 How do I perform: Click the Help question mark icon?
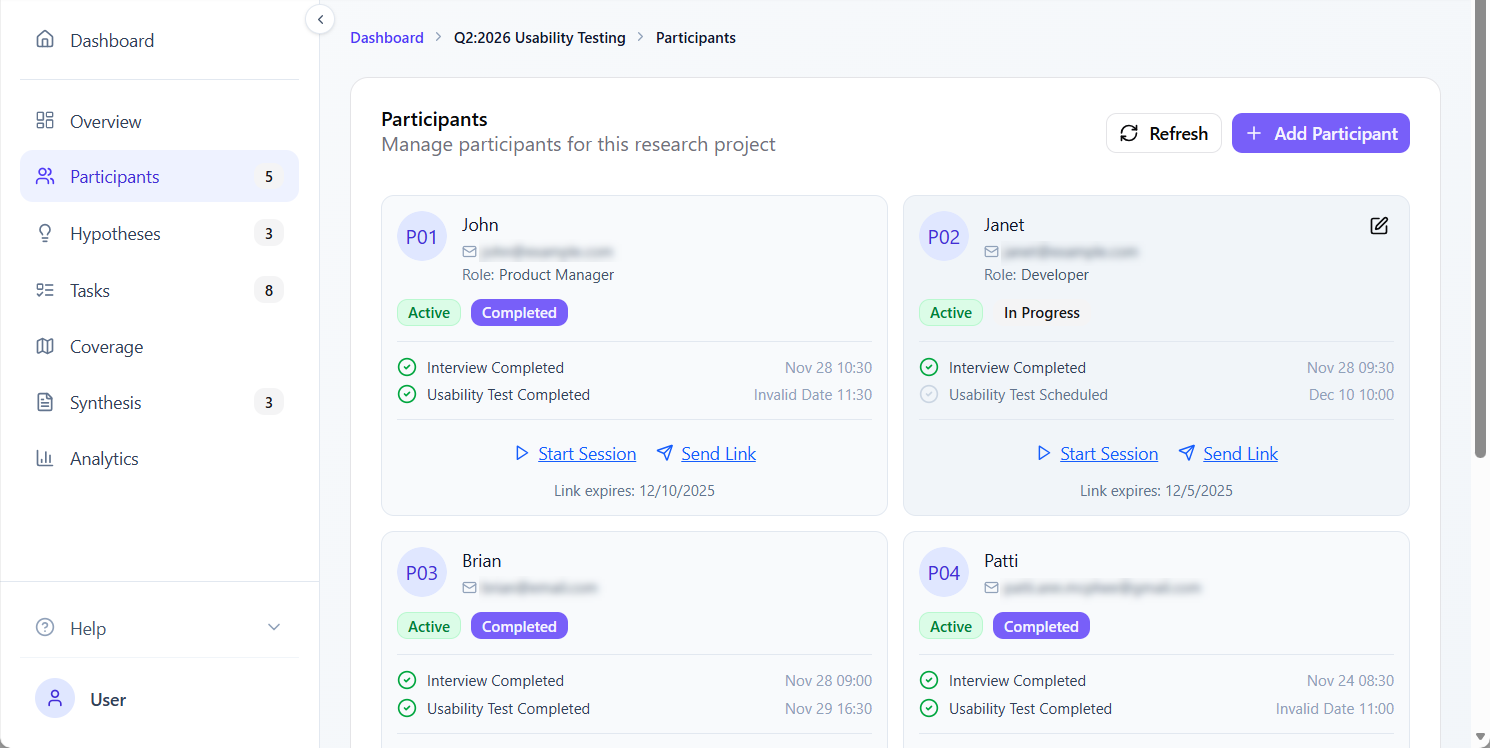(x=45, y=628)
